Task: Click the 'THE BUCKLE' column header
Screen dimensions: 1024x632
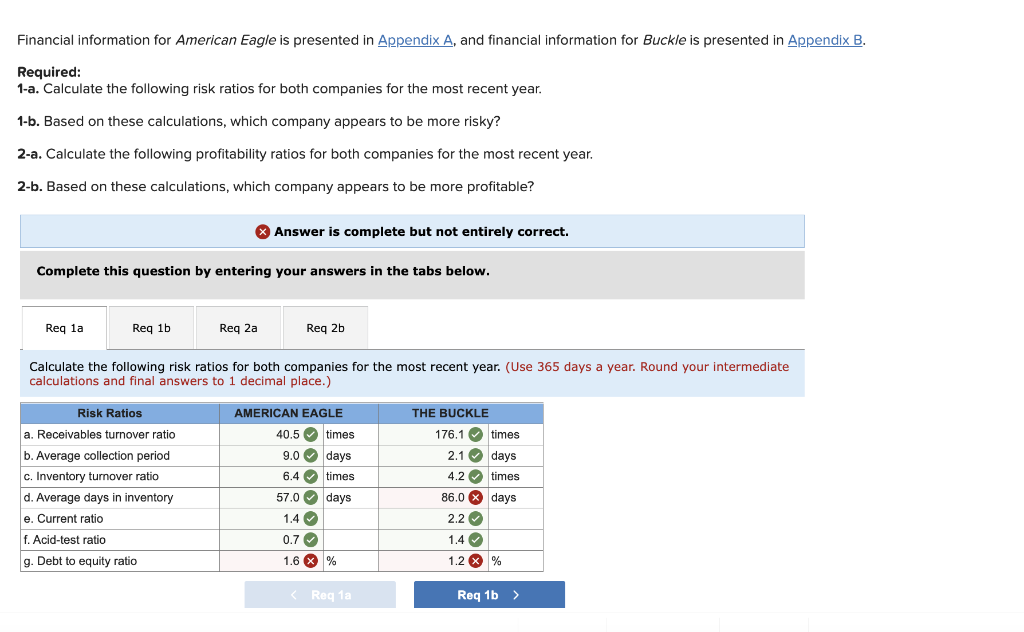Action: [450, 413]
